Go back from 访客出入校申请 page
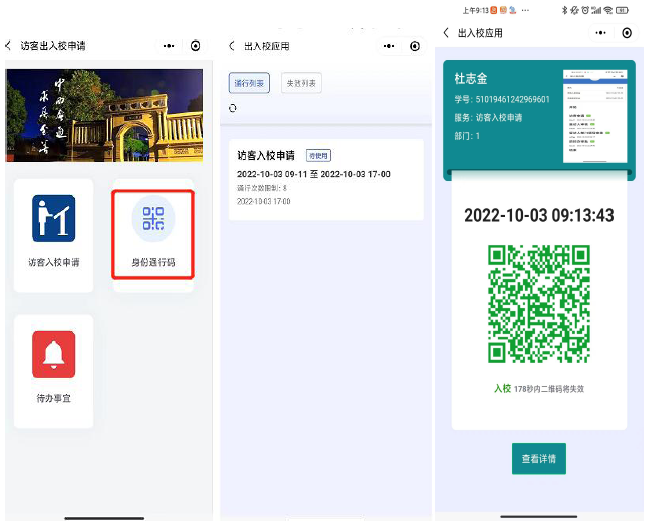 pos(9,46)
